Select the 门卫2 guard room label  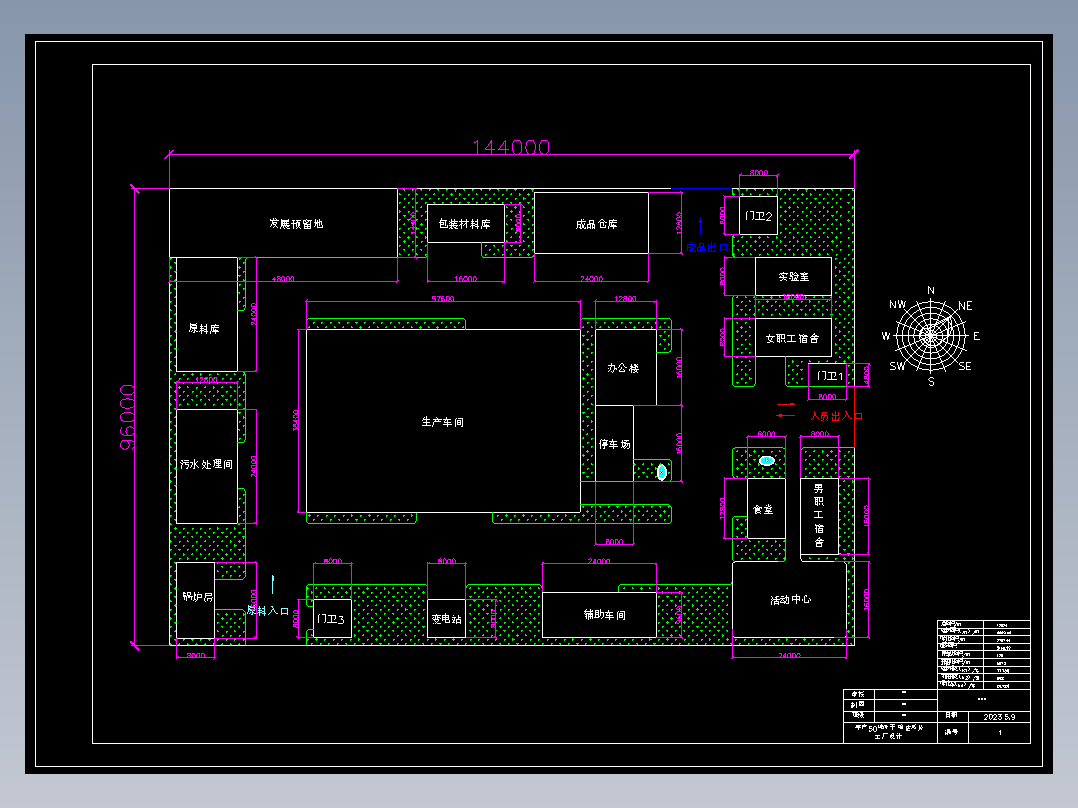[758, 216]
